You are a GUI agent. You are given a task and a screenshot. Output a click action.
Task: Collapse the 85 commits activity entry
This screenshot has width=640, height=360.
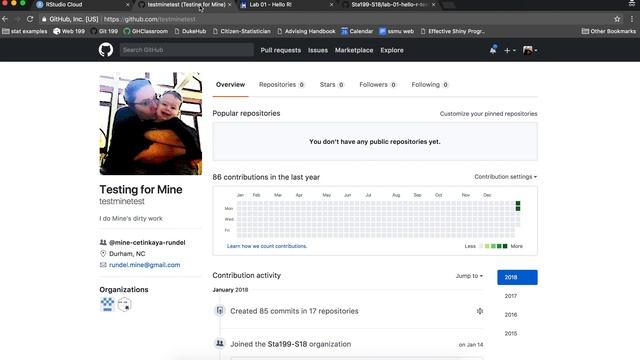[x=480, y=311]
